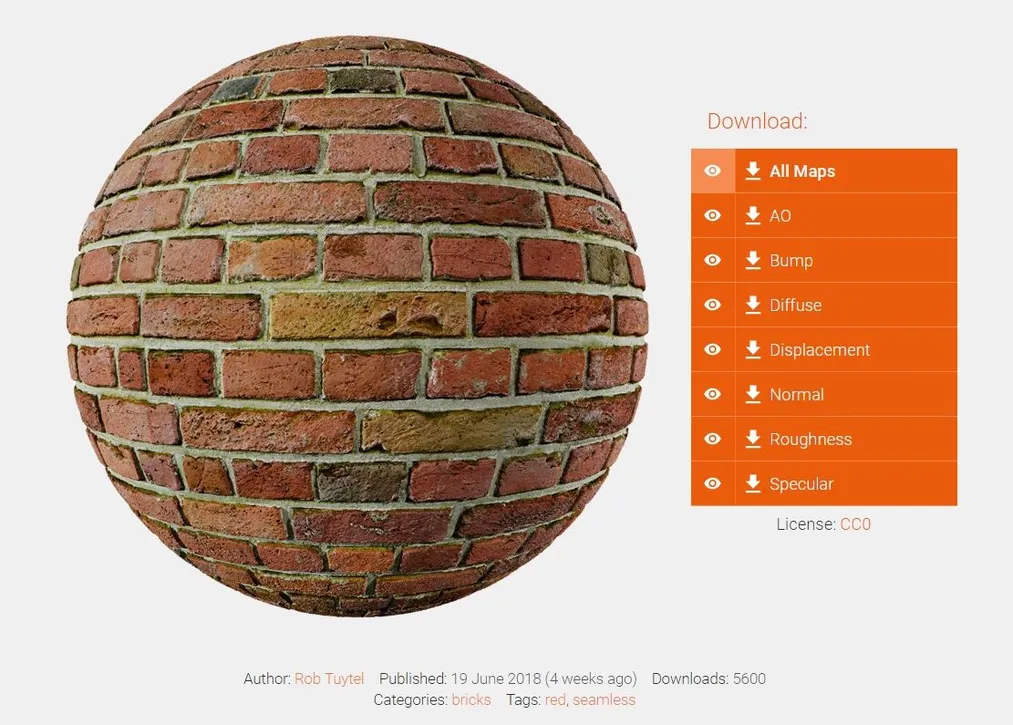
Task: Open the CC0 license link
Action: click(x=855, y=524)
